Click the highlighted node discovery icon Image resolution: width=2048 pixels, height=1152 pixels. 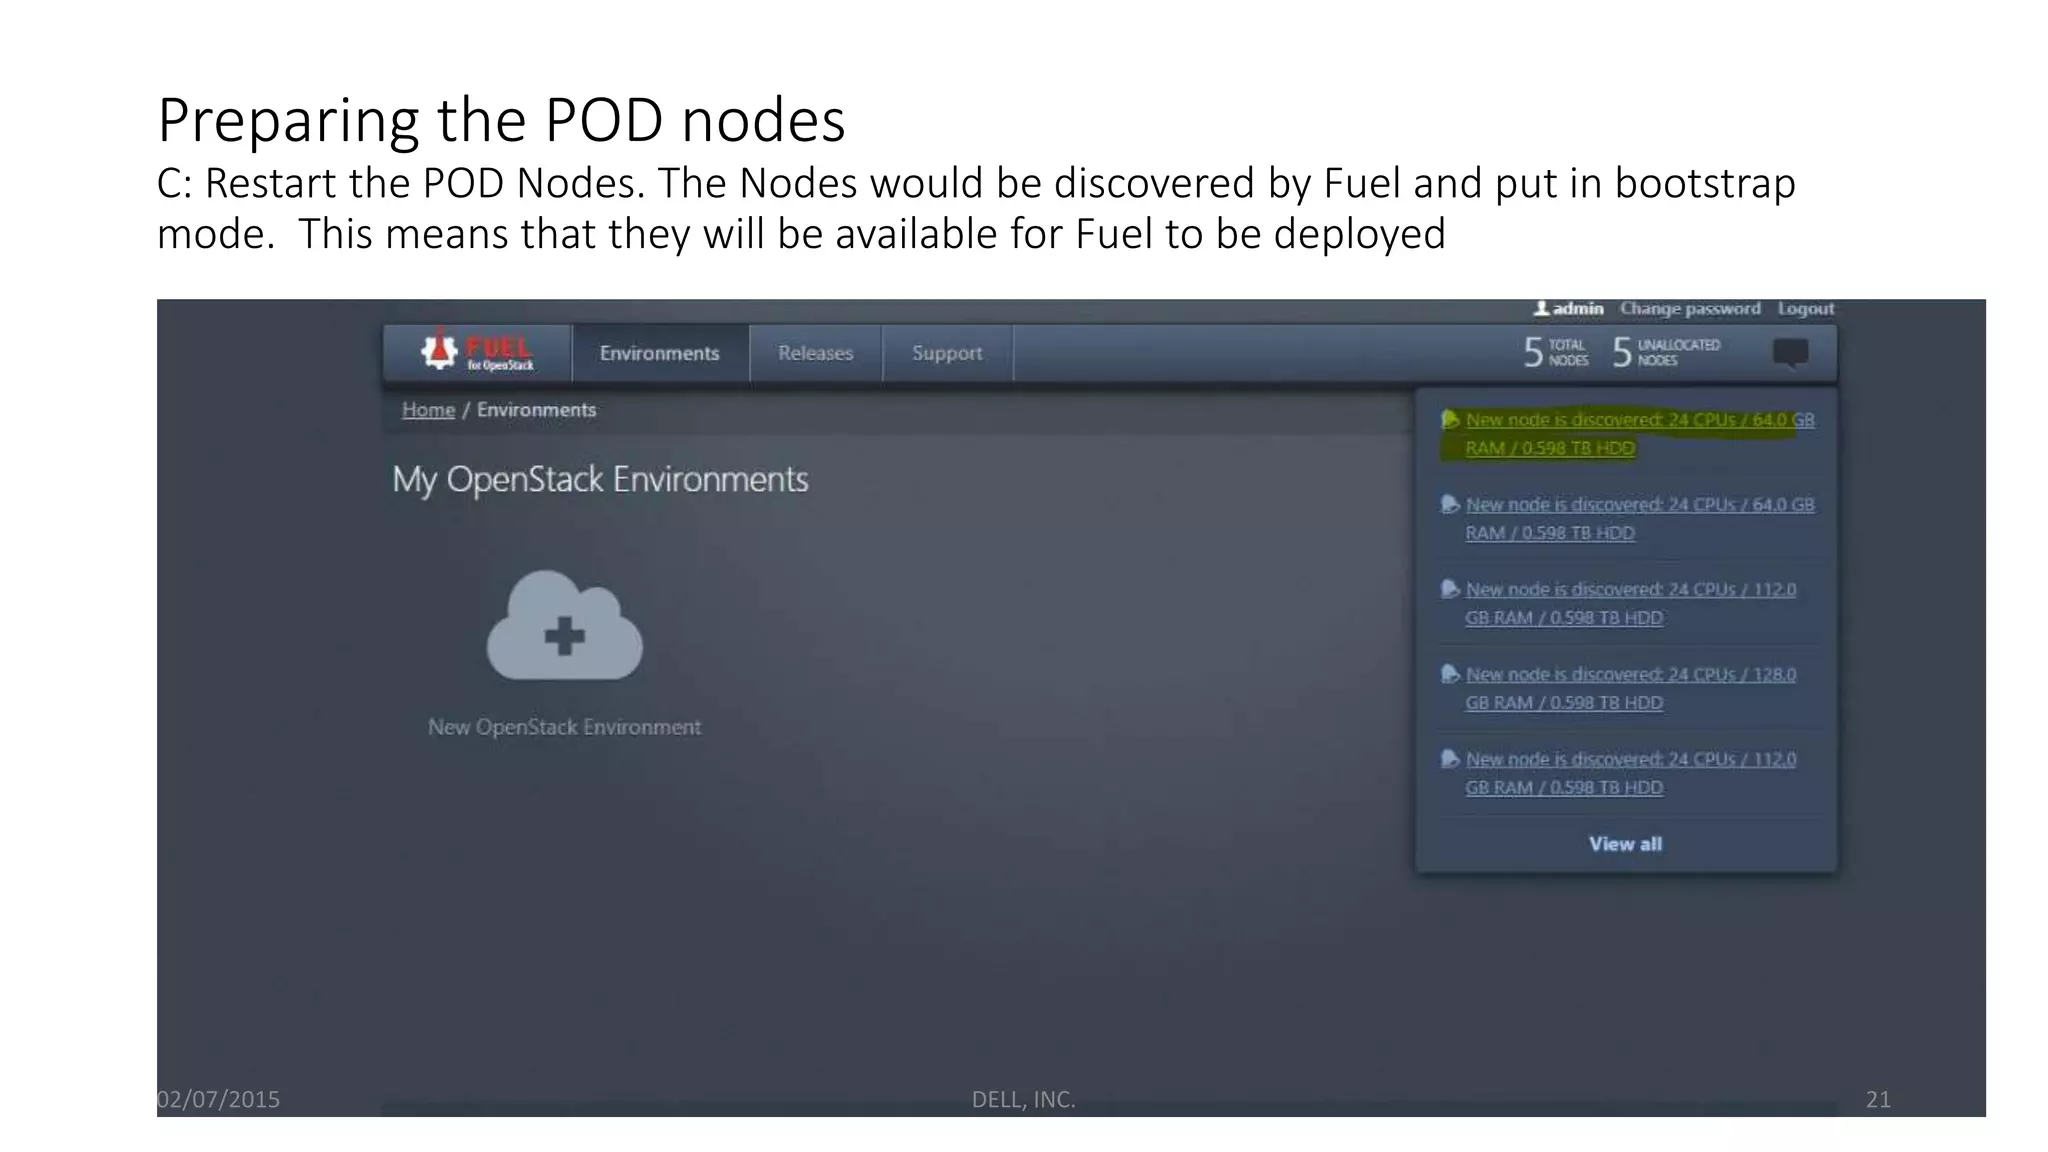[x=1450, y=420]
